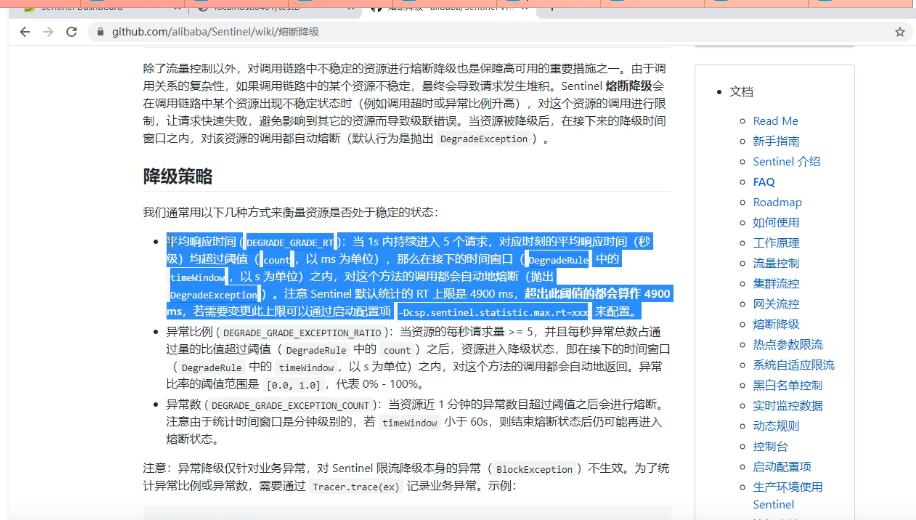Go back with the browser back arrow
This screenshot has width=916, height=520.
[x=25, y=32]
